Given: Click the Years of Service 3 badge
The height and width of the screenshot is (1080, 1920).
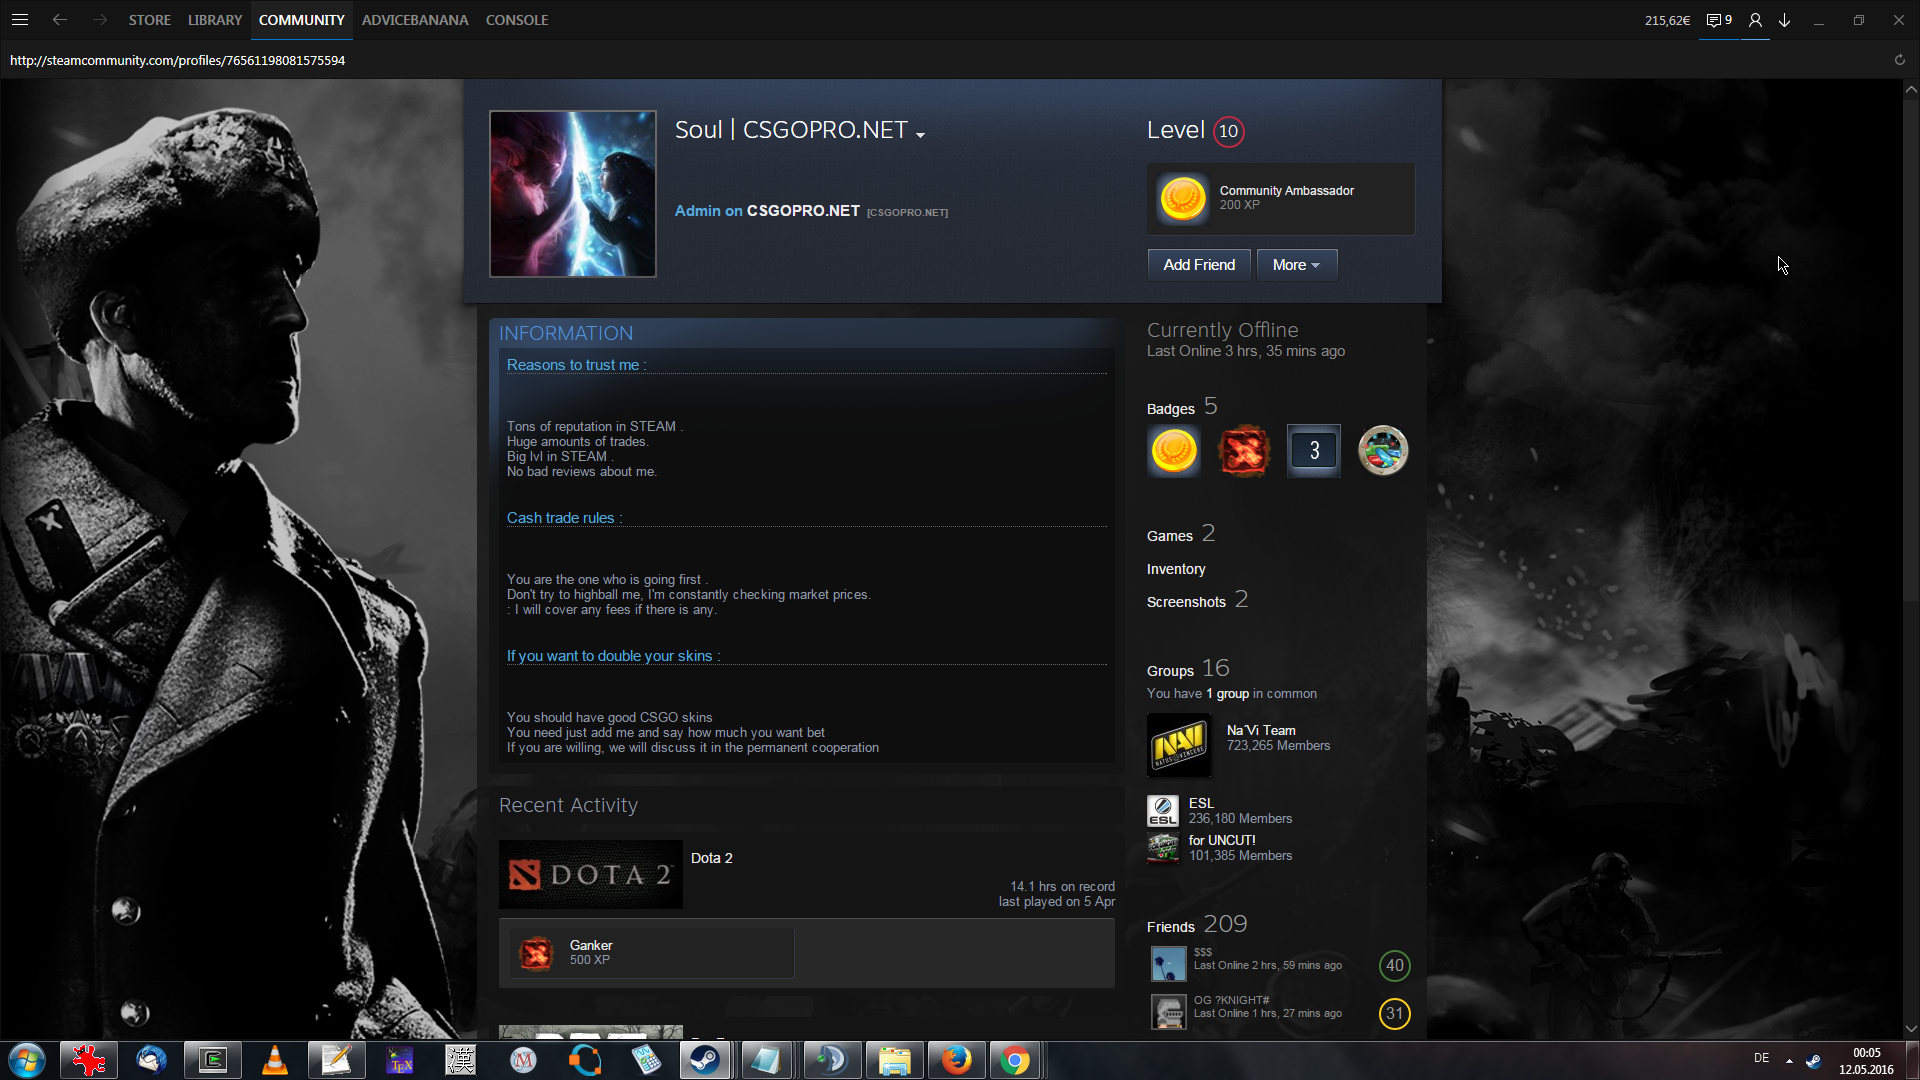Looking at the screenshot, I should pos(1313,451).
